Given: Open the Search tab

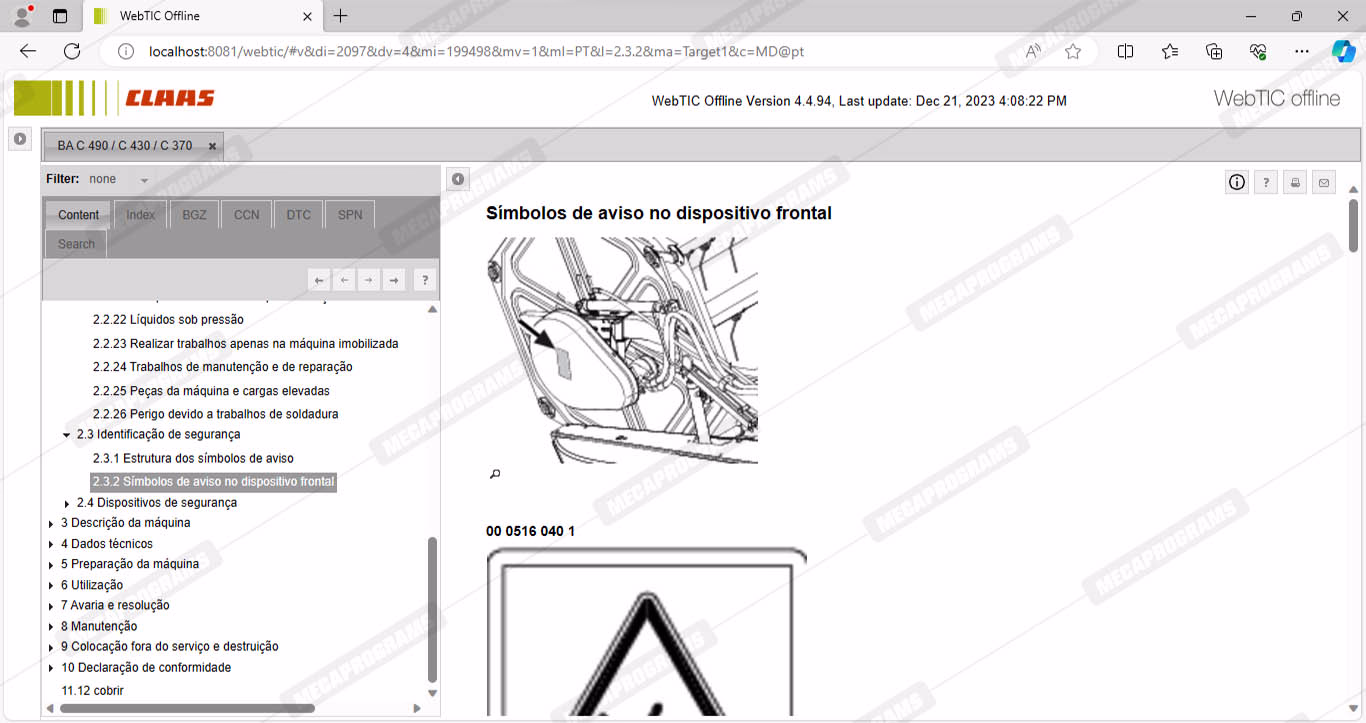Looking at the screenshot, I should (x=76, y=244).
